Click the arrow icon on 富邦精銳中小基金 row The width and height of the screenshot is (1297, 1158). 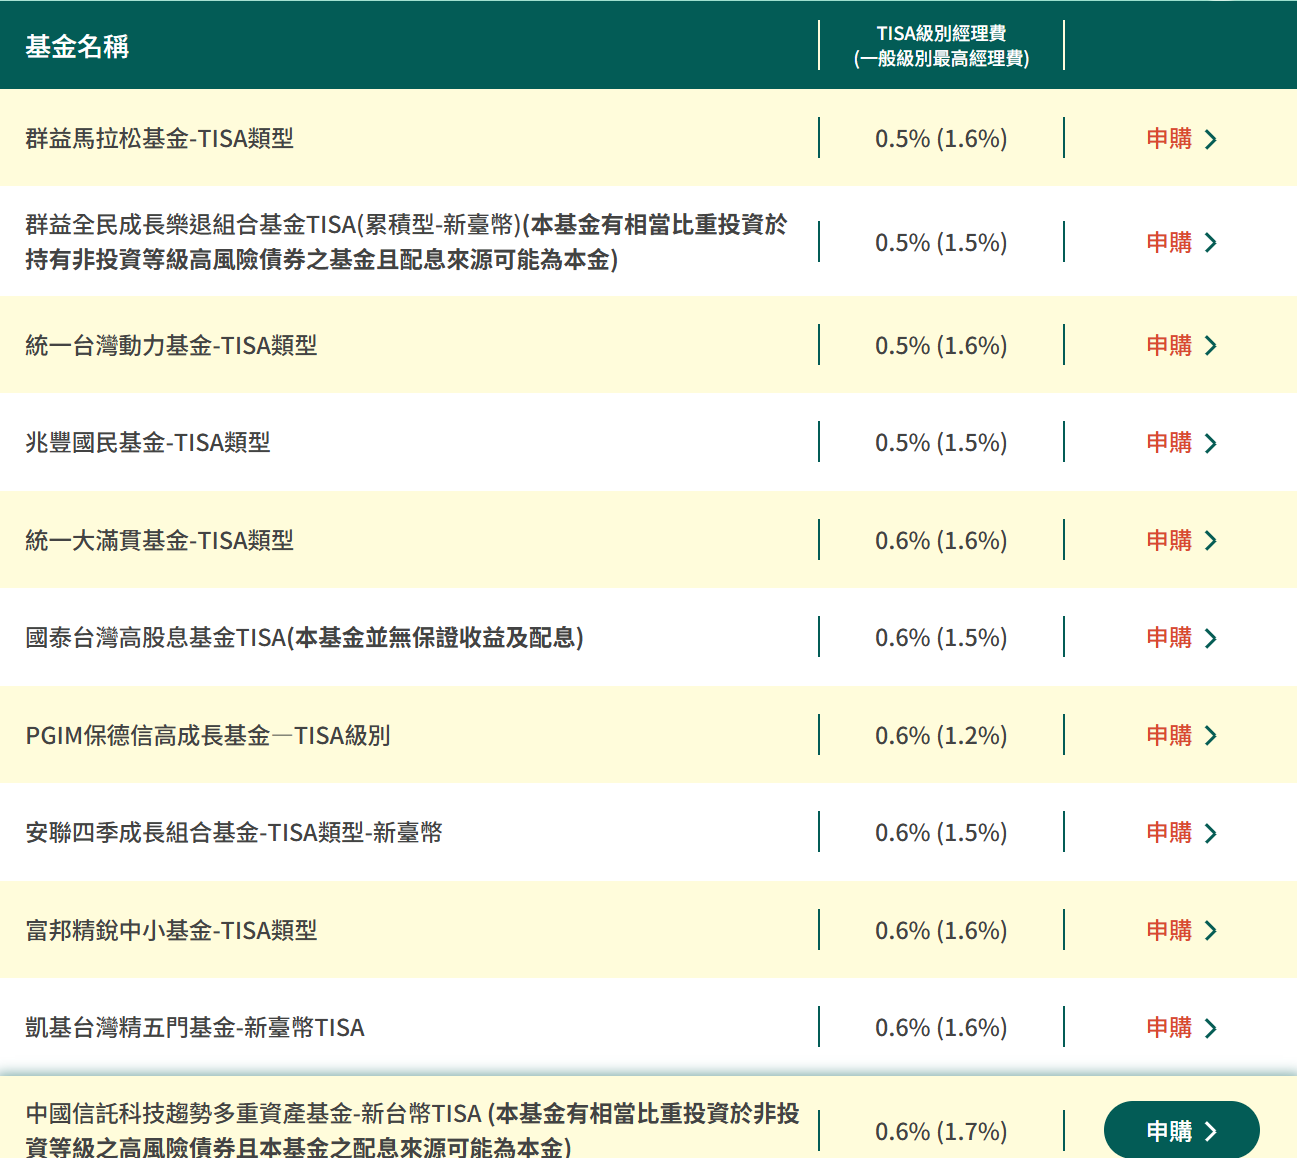[x=1211, y=930]
